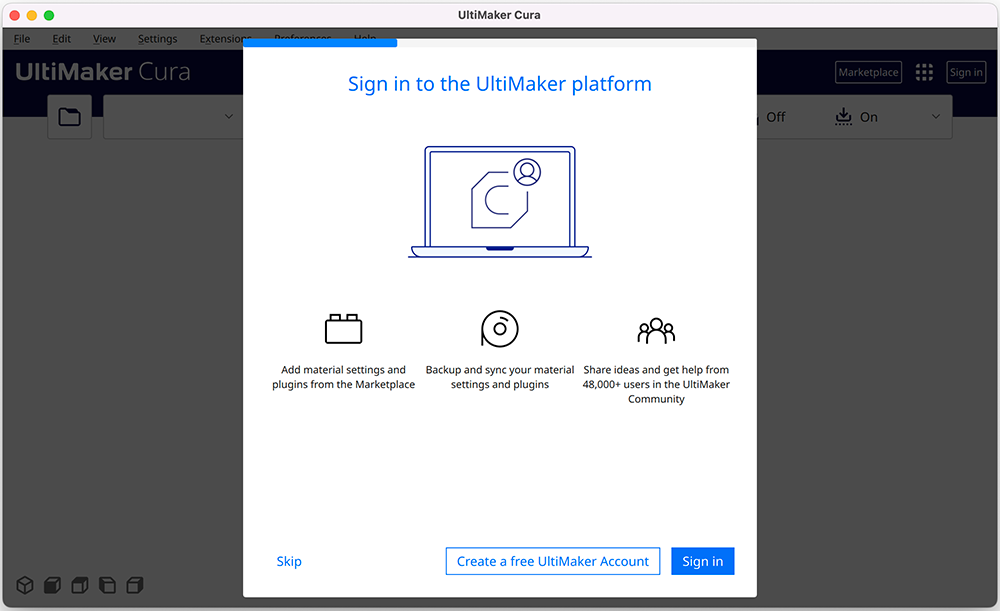This screenshot has width=1000, height=611.
Task: Click 'Share ideas and get help' text
Action: point(656,384)
